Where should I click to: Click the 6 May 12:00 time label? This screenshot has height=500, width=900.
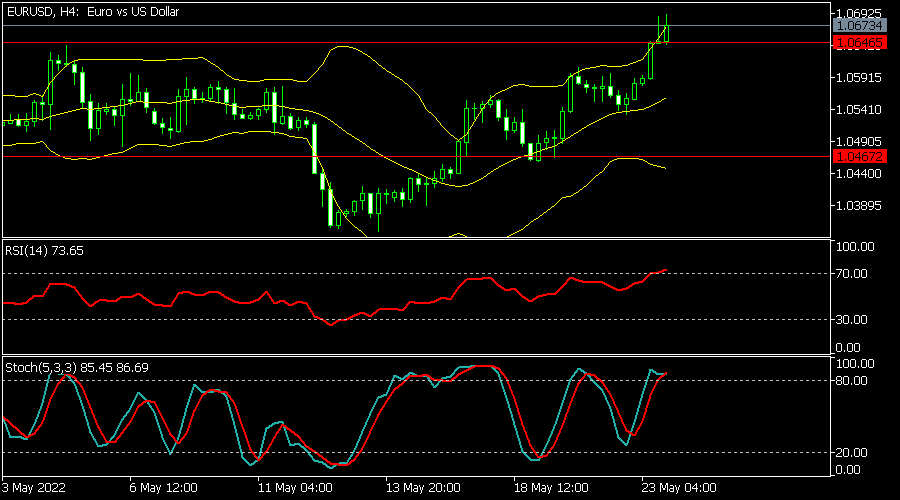coord(164,488)
